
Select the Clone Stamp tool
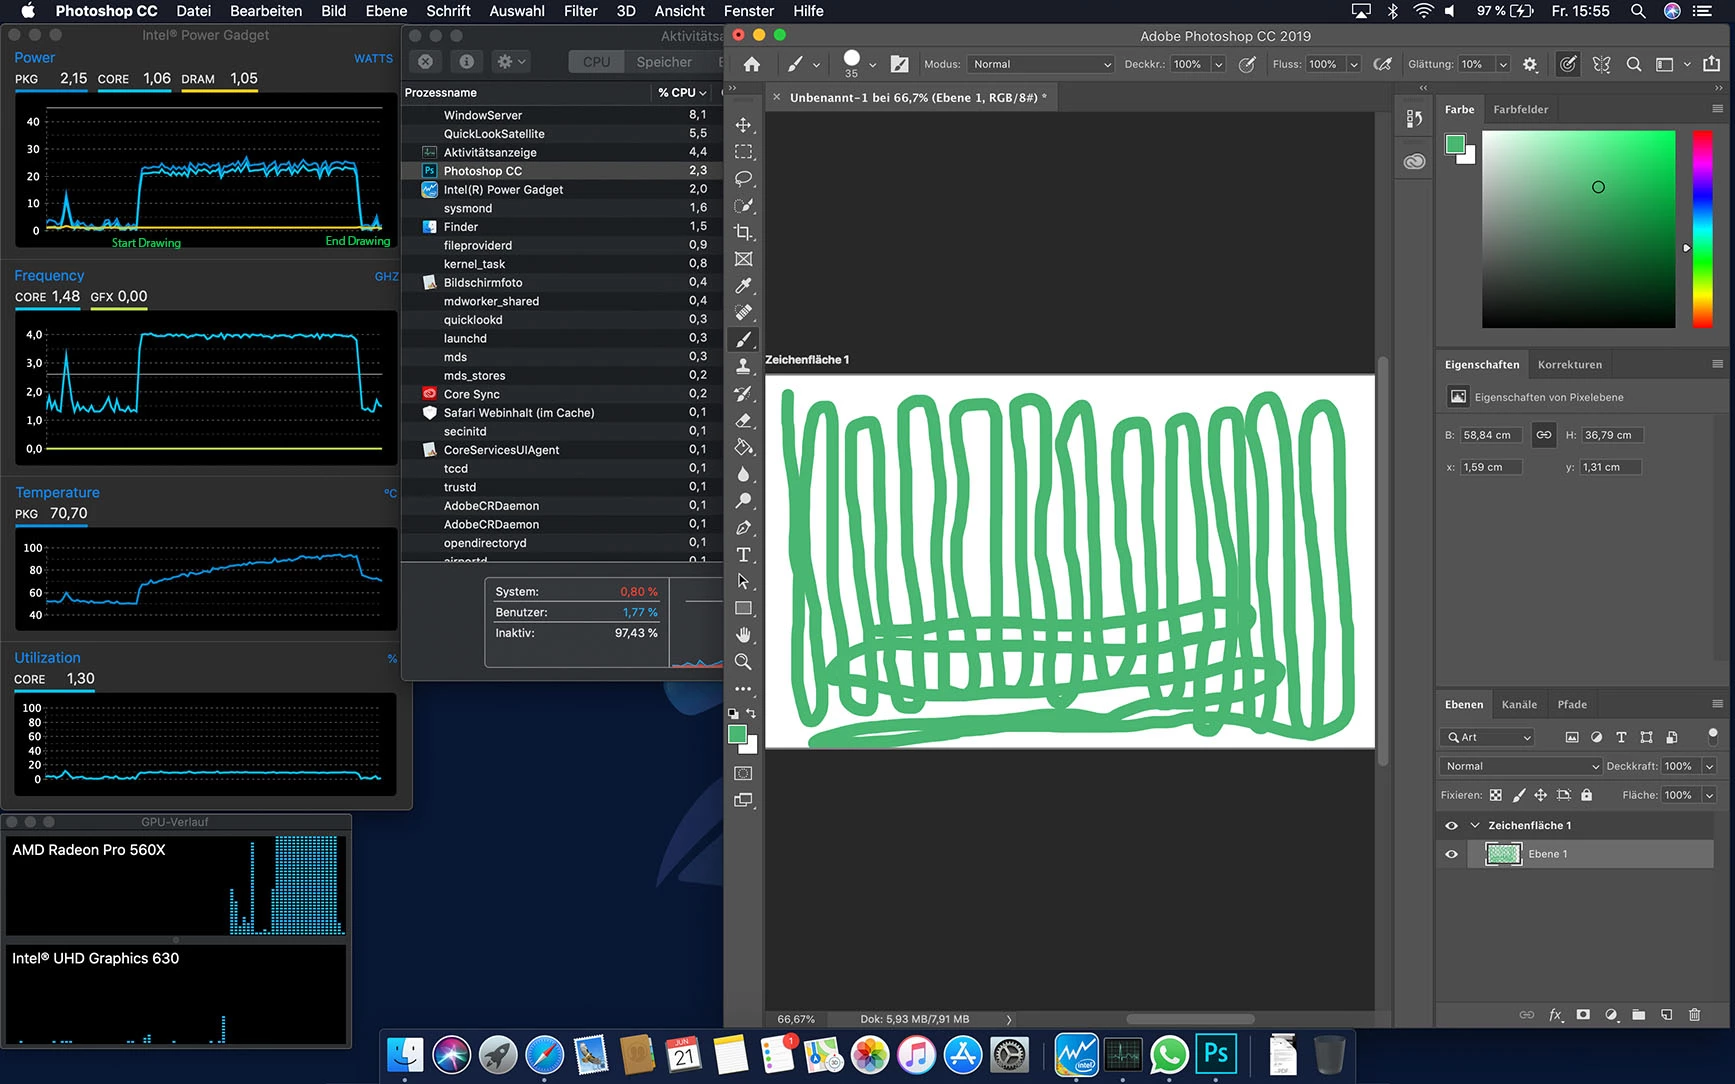coord(743,367)
